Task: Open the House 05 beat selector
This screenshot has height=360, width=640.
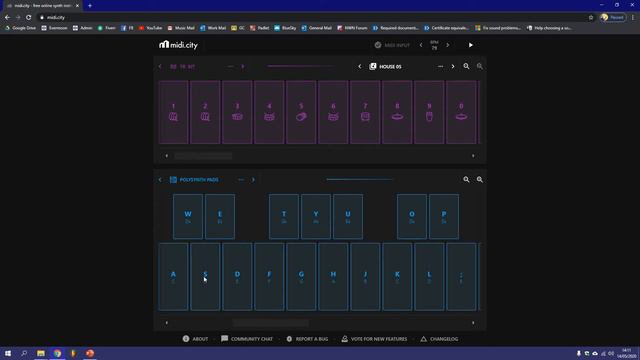Action: (x=386, y=67)
